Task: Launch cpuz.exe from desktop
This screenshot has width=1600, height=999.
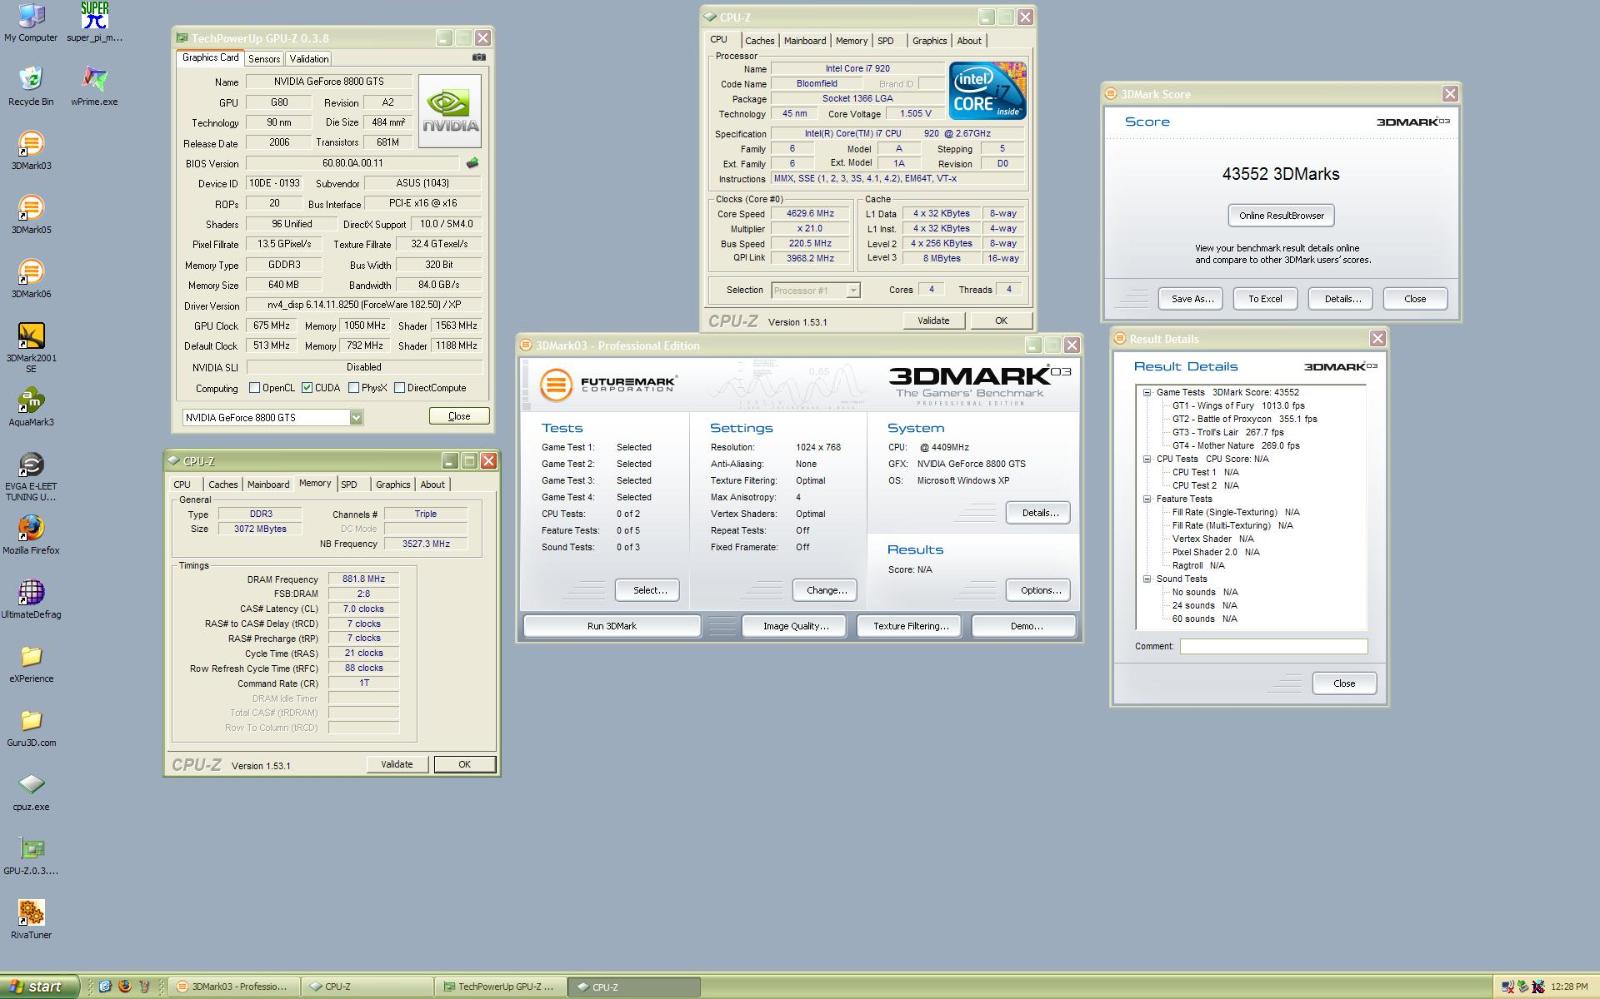Action: (x=31, y=791)
